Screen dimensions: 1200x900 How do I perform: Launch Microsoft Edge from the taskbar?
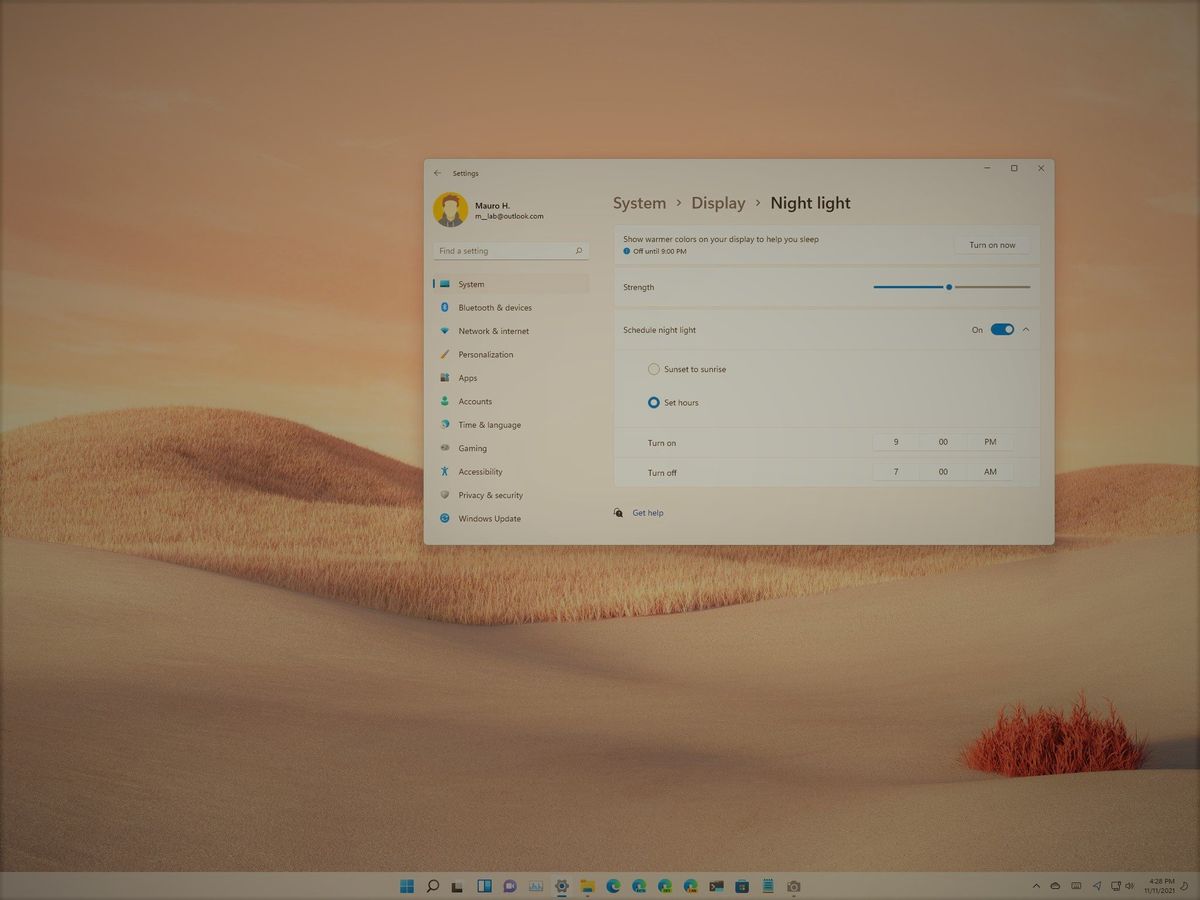pyautogui.click(x=613, y=886)
